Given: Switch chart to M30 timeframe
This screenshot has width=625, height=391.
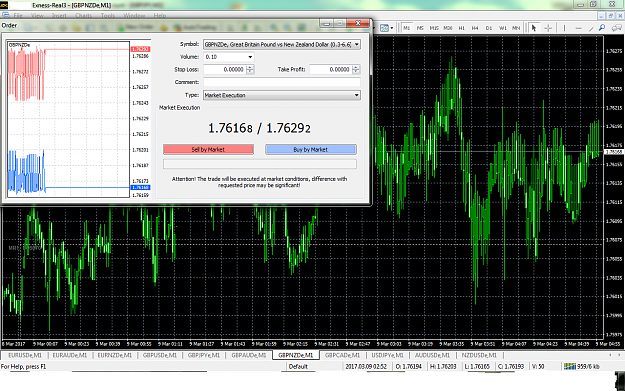Looking at the screenshot, I should point(448,28).
